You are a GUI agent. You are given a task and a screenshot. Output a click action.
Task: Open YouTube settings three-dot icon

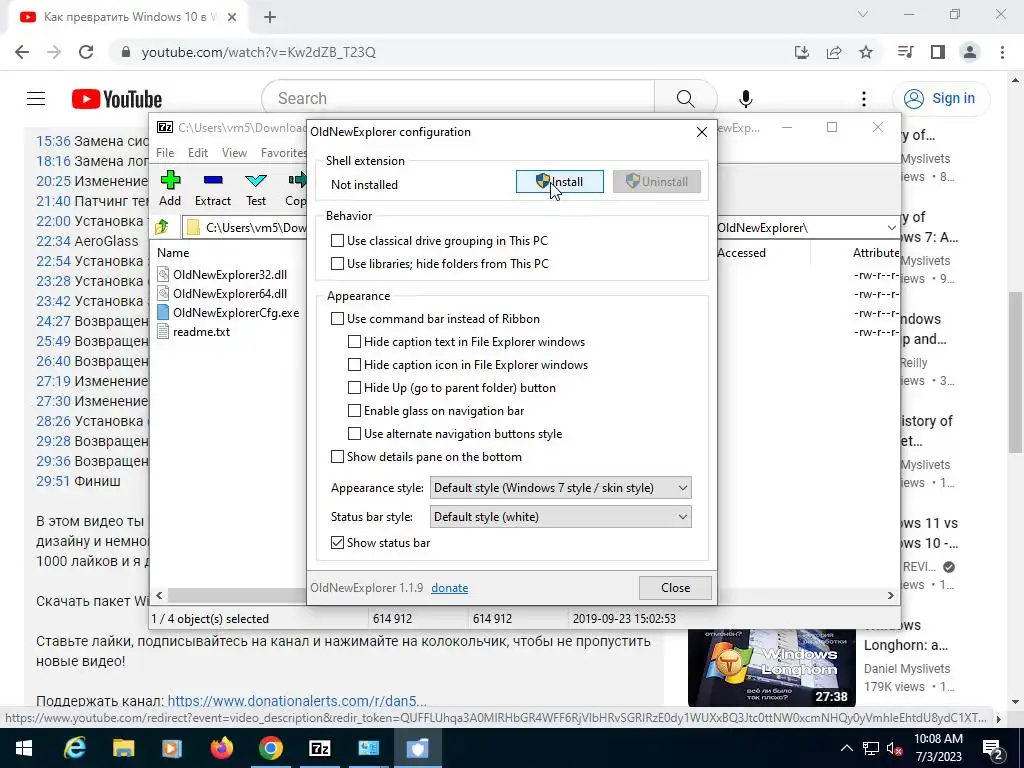coord(864,99)
